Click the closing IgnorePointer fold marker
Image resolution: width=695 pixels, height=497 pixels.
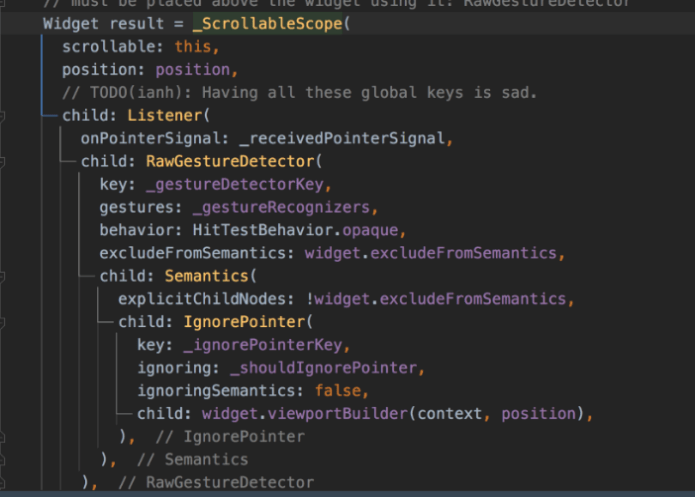pyautogui.click(x=2, y=437)
